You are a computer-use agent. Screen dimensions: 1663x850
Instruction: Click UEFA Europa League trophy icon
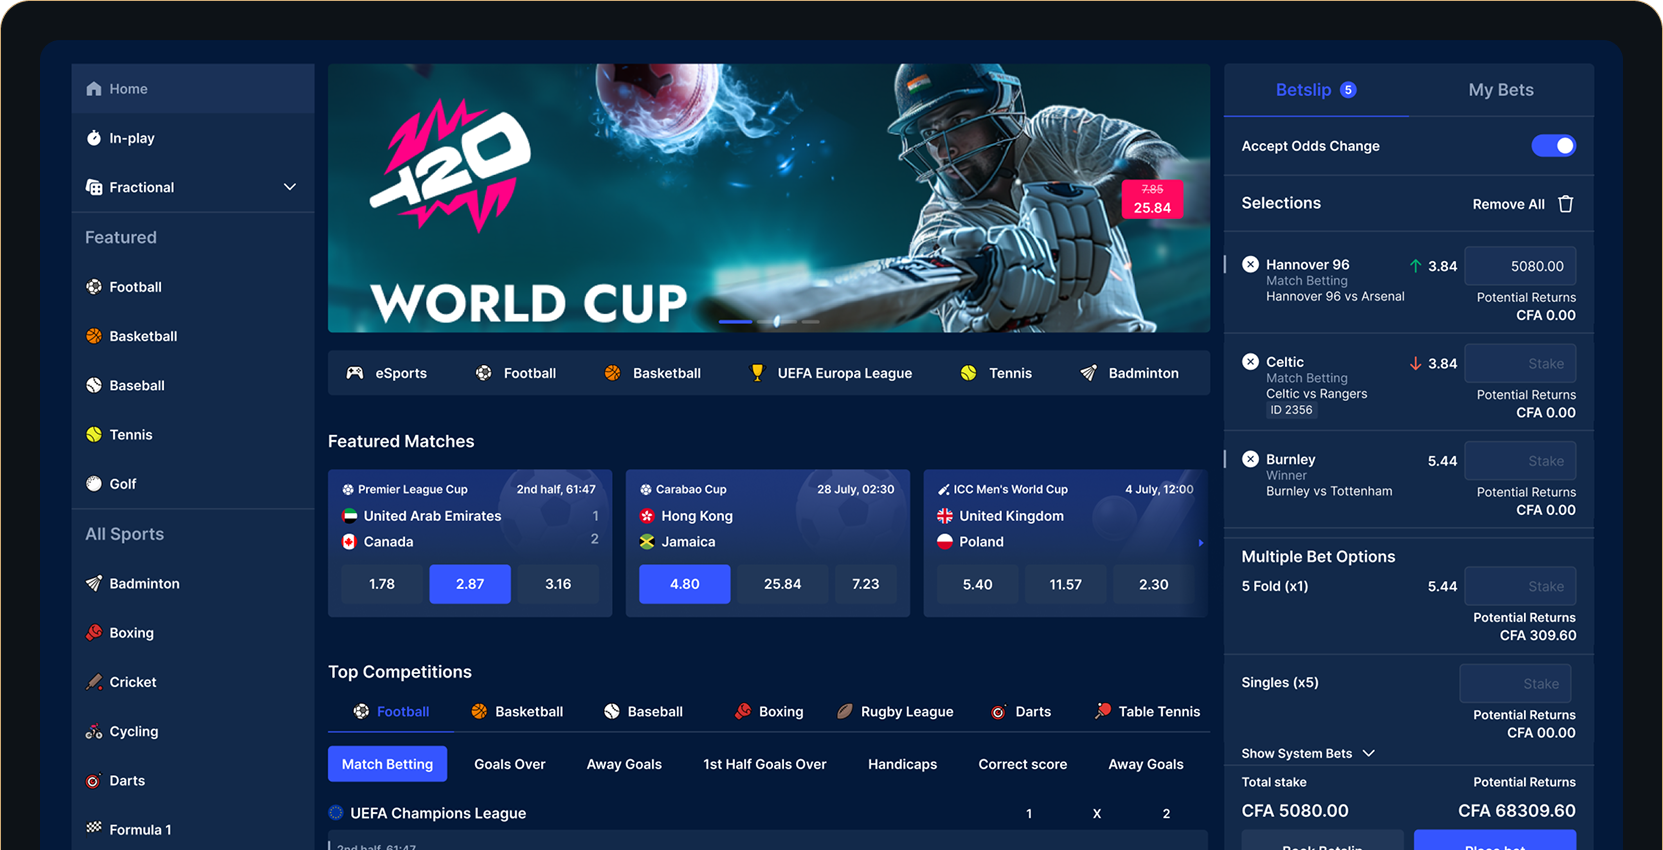(757, 373)
